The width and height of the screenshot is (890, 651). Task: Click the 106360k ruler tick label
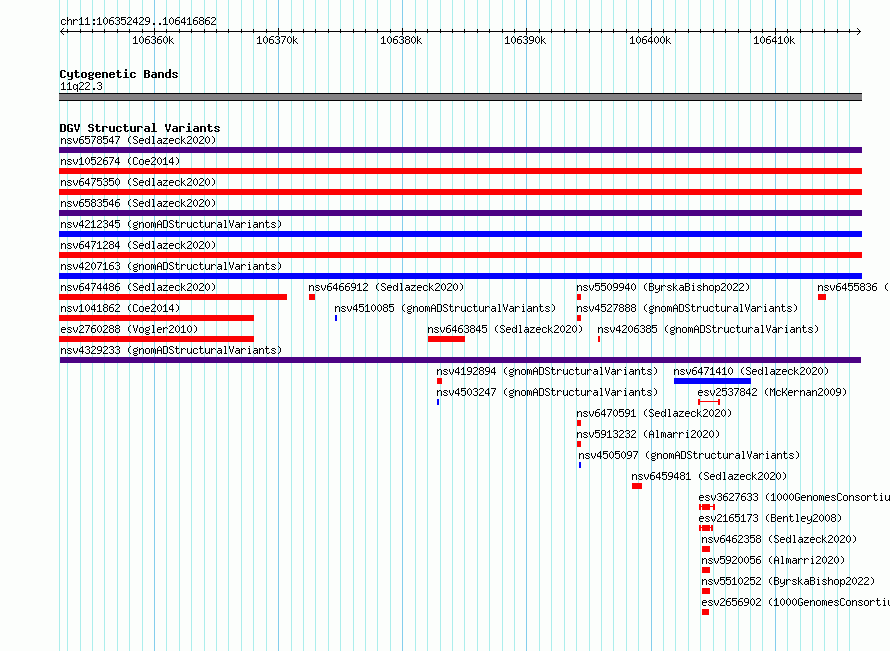point(153,40)
